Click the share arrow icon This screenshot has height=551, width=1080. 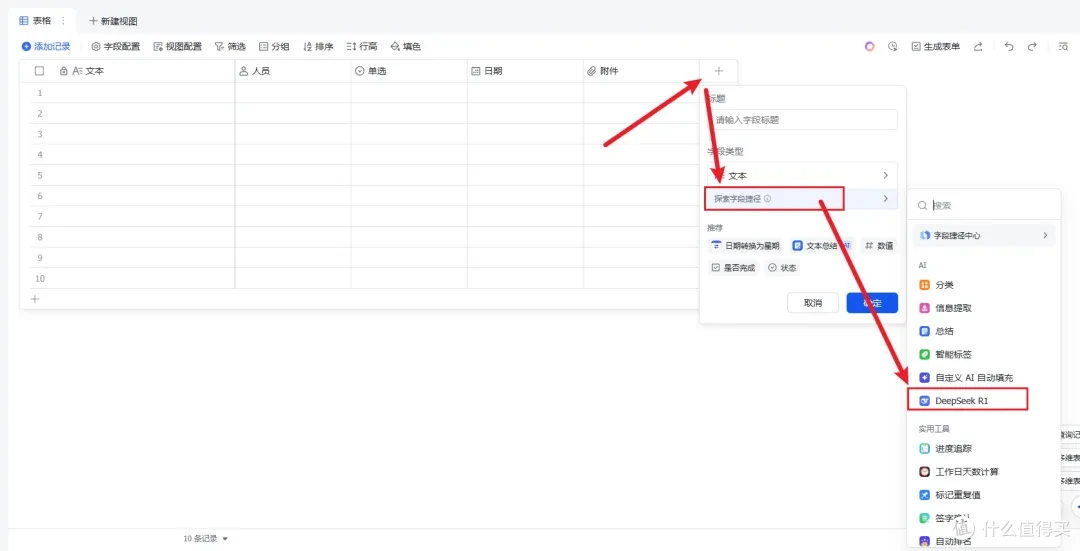[x=978, y=46]
